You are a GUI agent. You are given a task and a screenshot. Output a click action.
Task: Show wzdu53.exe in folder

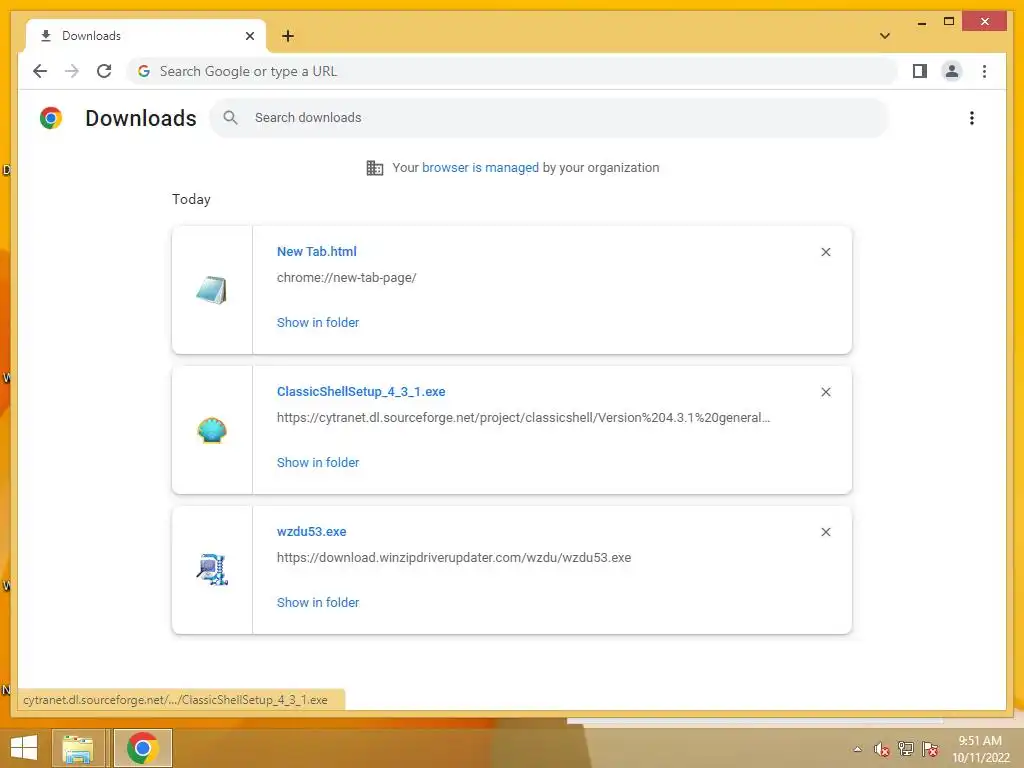[x=318, y=602]
